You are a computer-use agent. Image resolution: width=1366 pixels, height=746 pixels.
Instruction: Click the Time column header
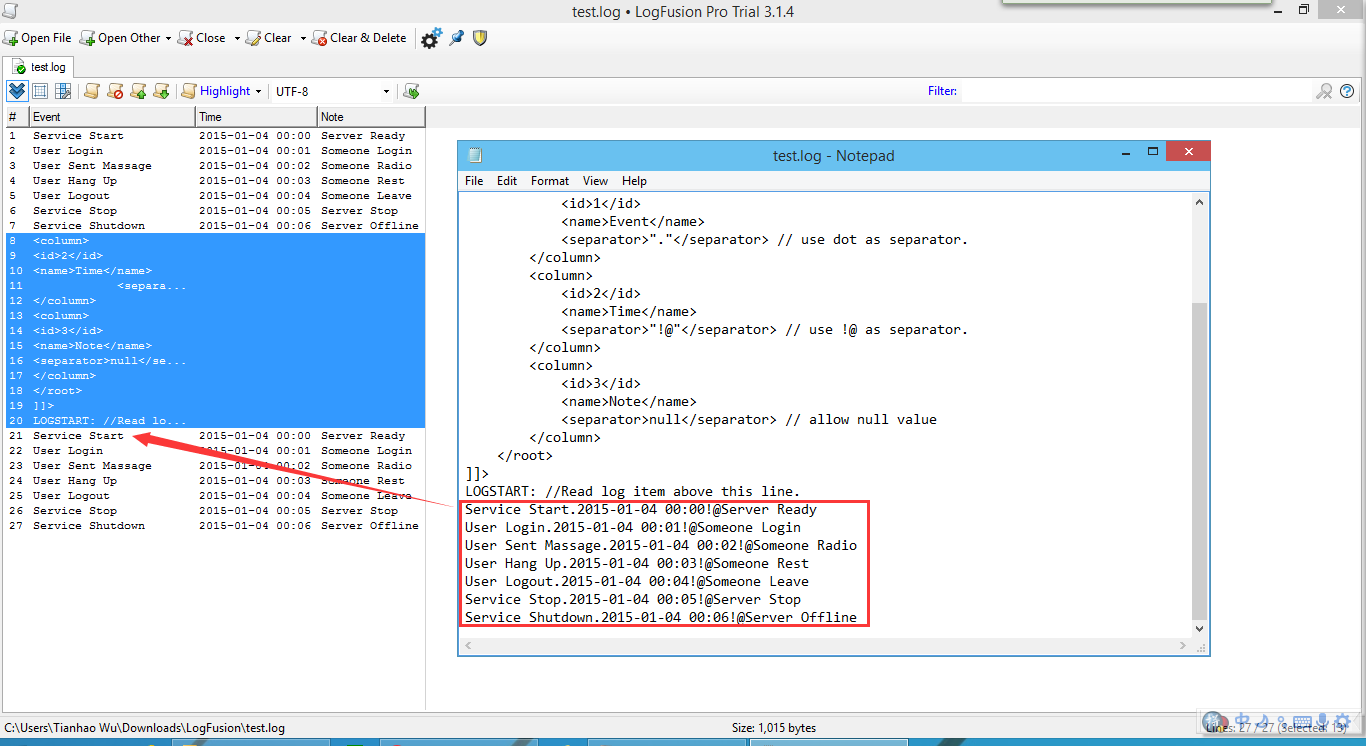pyautogui.click(x=256, y=117)
